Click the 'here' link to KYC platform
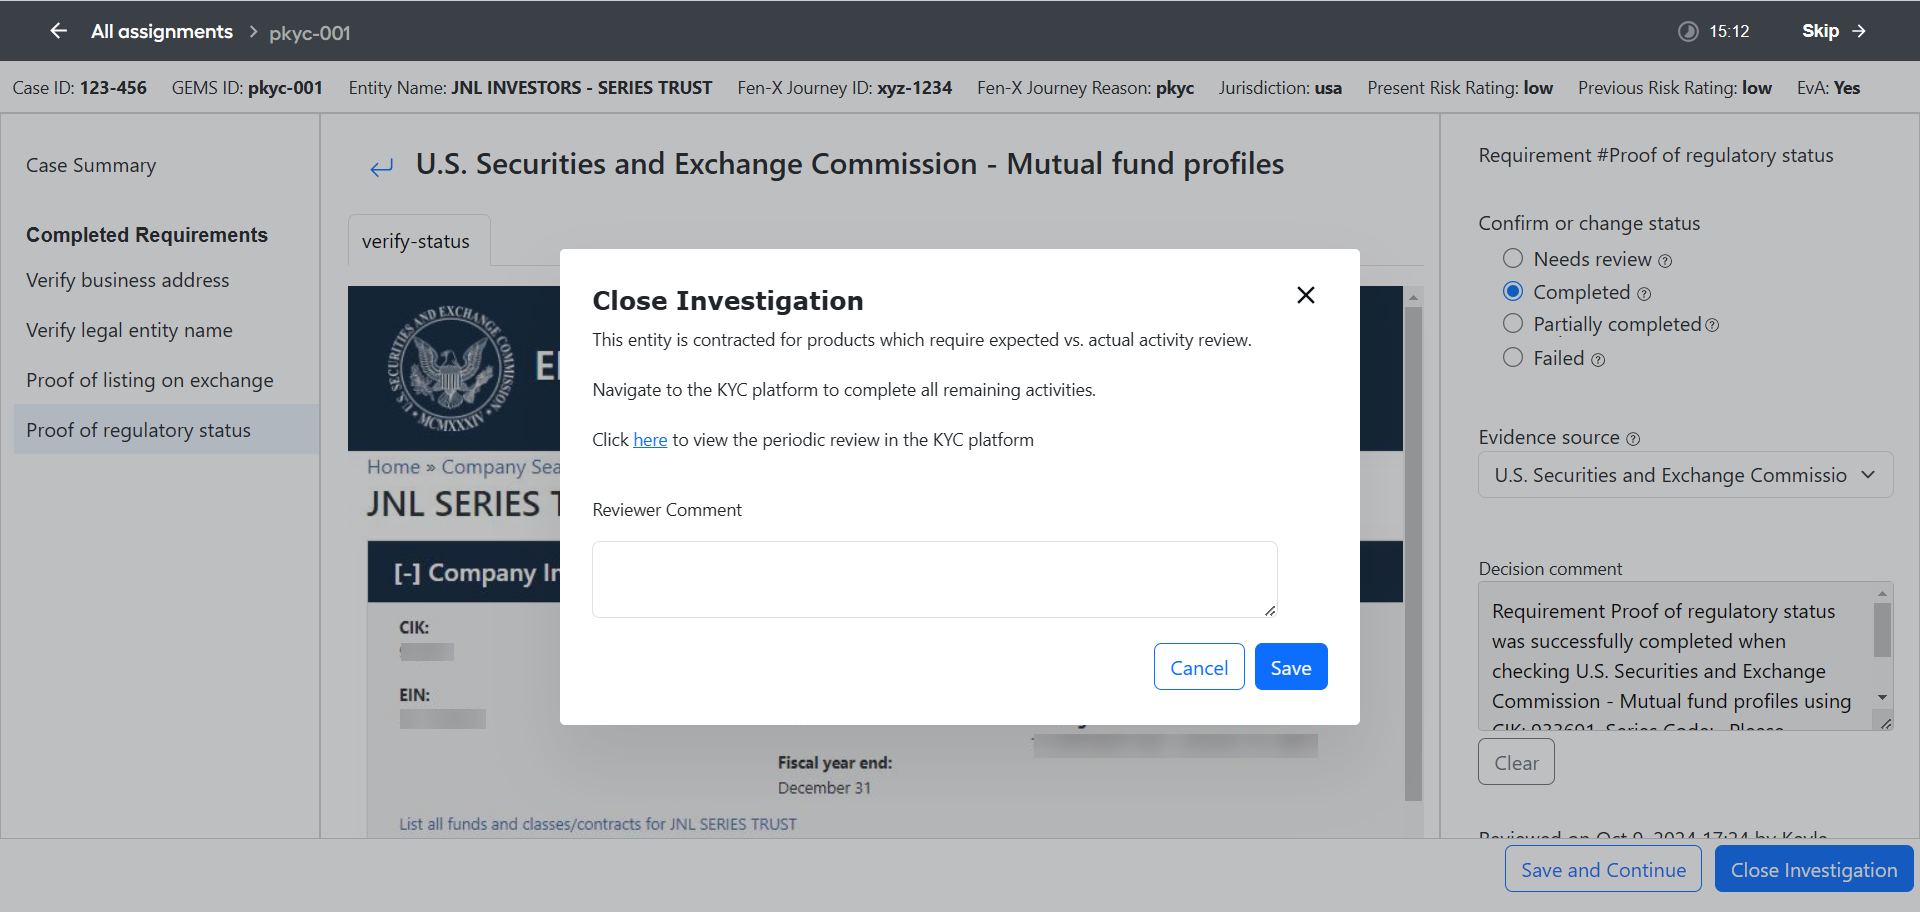 tap(650, 440)
